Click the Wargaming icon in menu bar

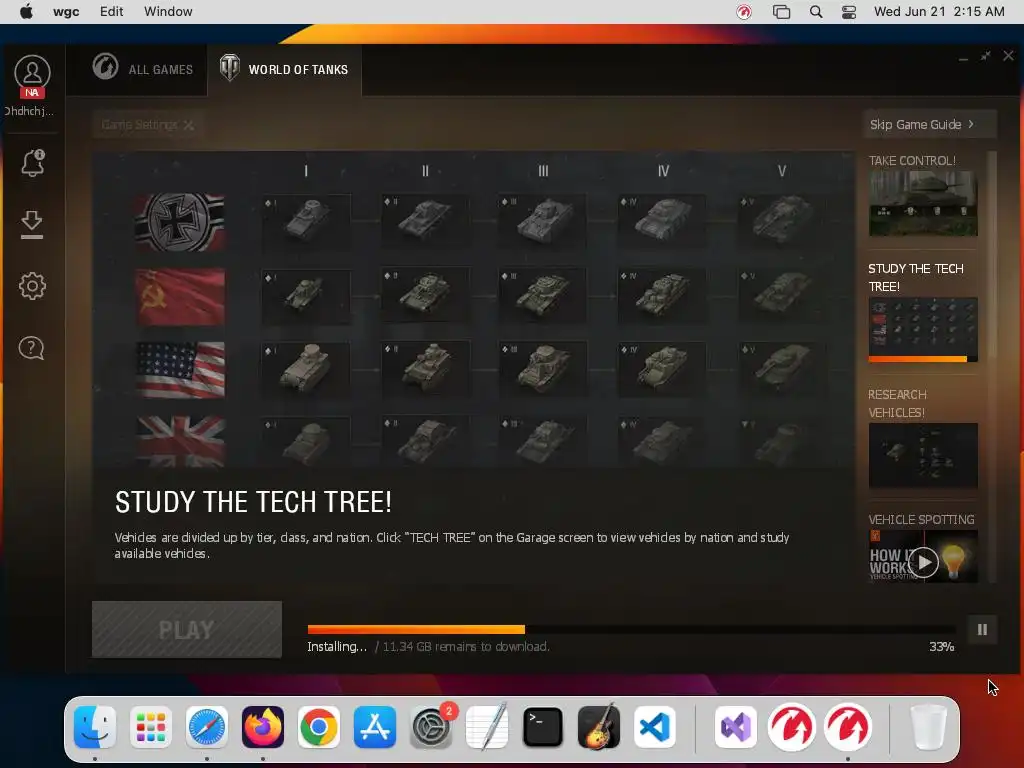point(744,12)
